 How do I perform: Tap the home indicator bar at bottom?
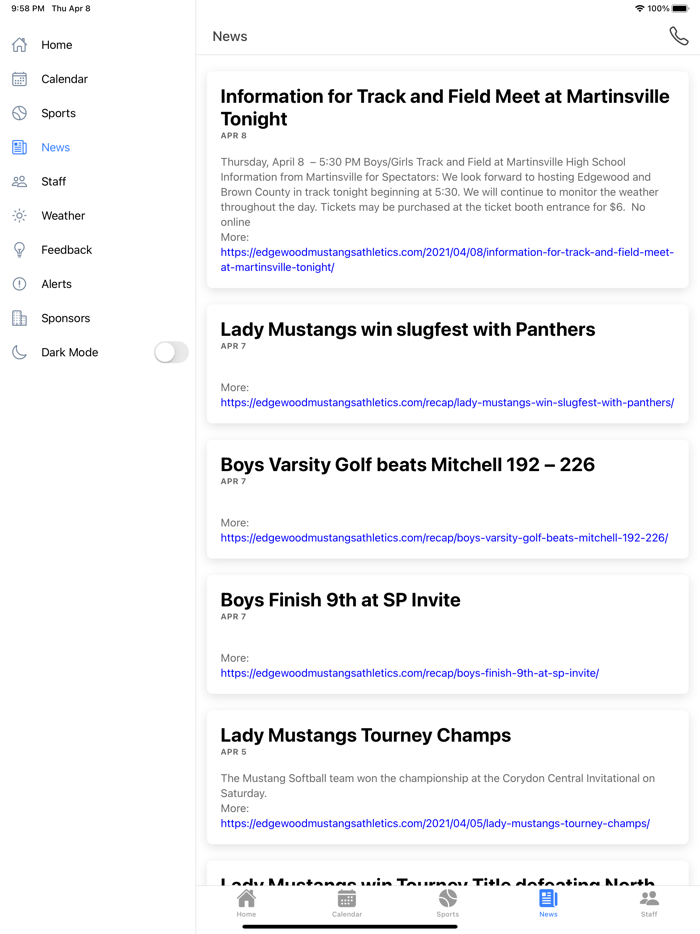(350, 927)
